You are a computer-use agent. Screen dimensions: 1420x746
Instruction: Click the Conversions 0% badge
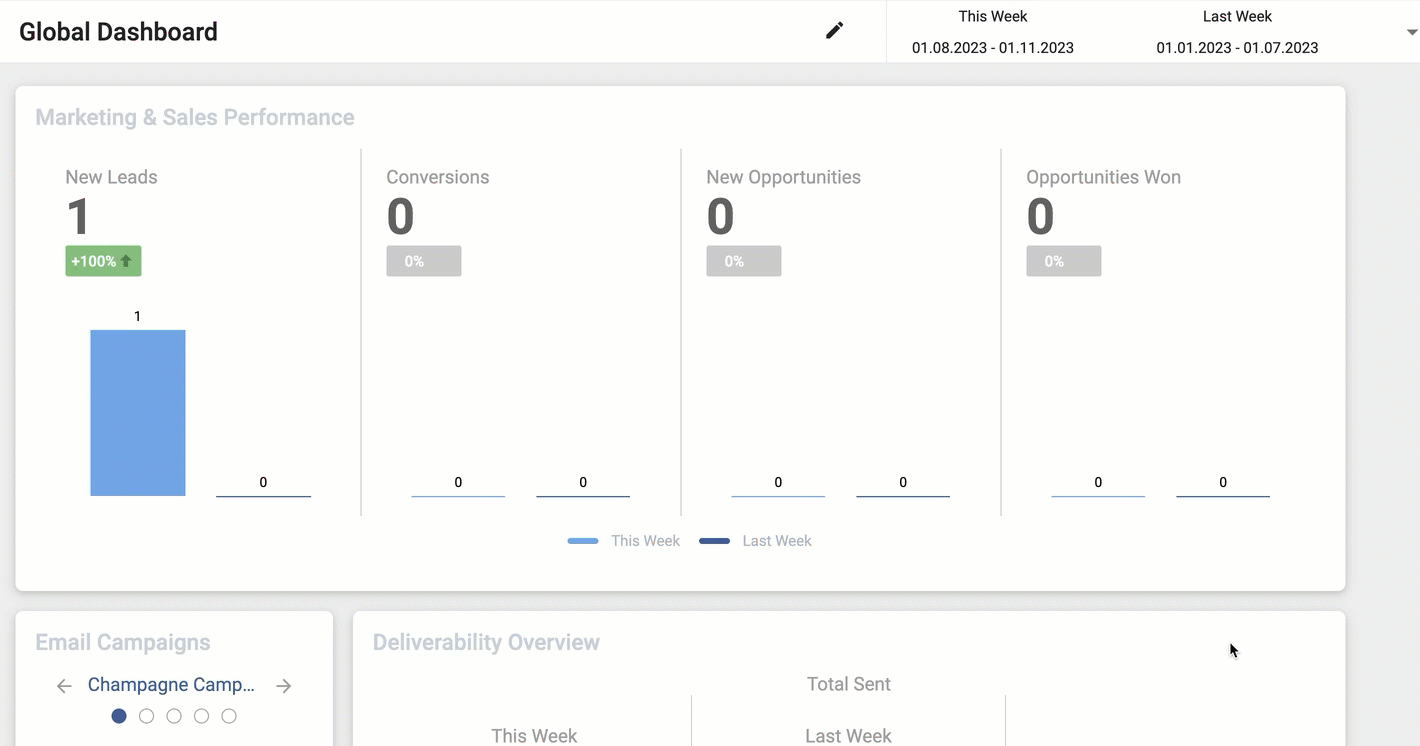(423, 261)
